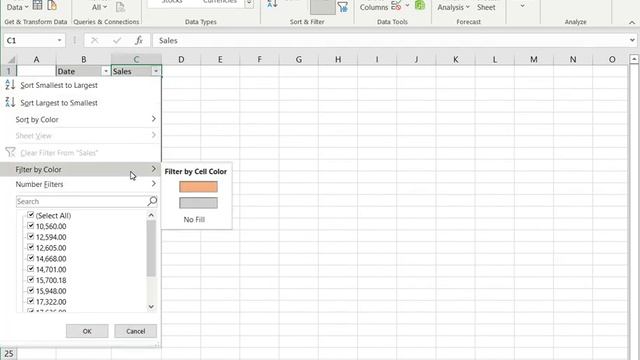This screenshot has height=360, width=640.
Task: Expand the formula bar with its arrow
Action: click(x=632, y=40)
